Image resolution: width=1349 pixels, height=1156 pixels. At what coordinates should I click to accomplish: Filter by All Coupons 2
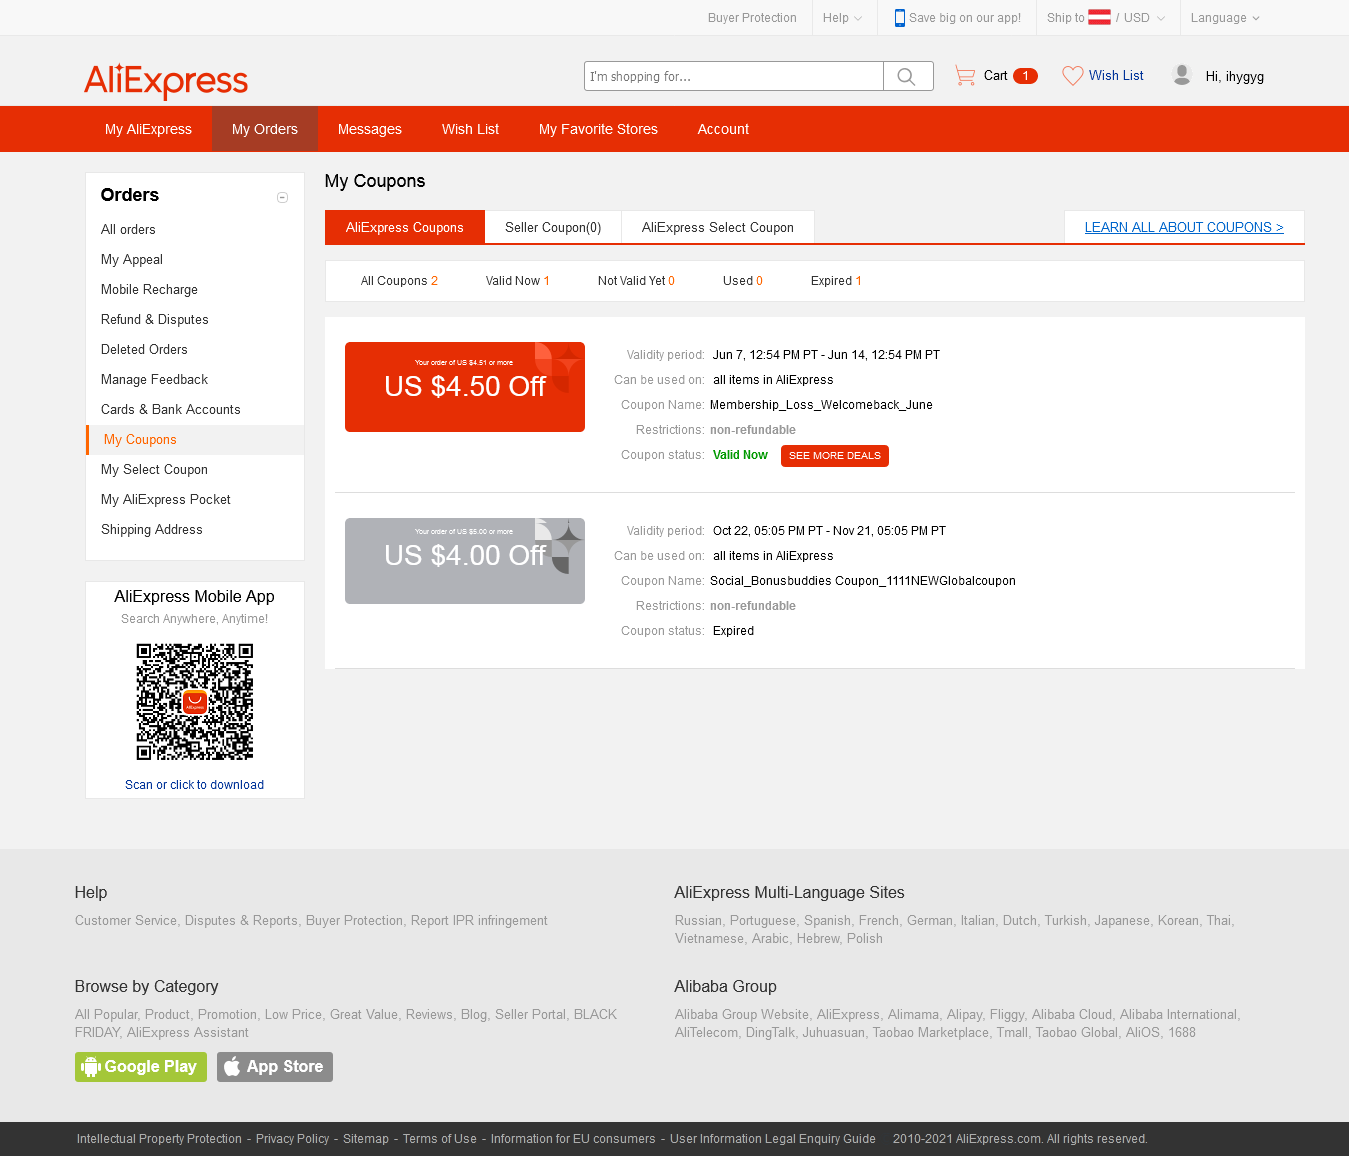[x=399, y=281]
